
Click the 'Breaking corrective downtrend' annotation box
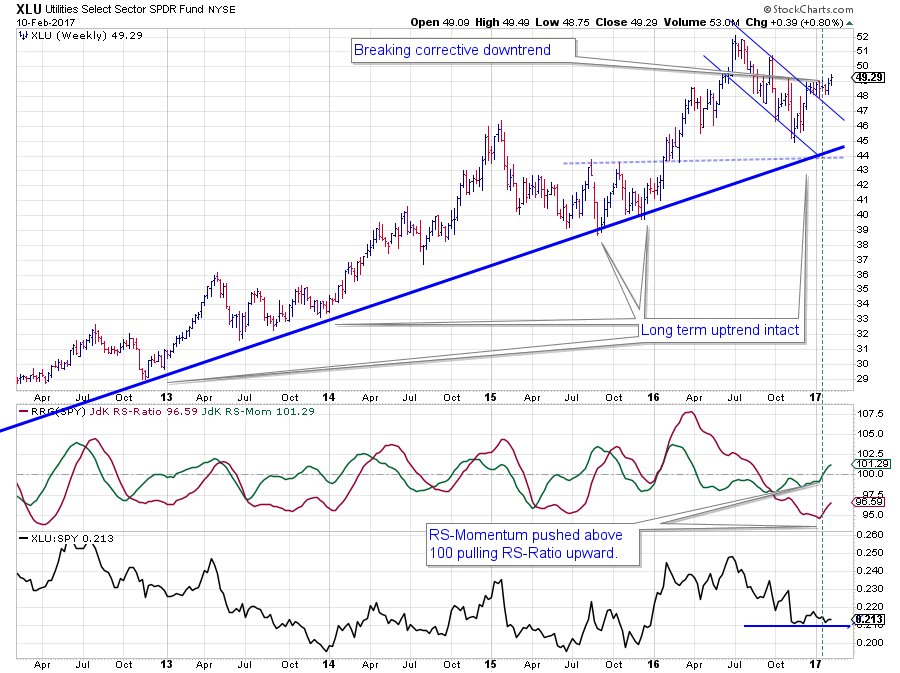[x=463, y=50]
